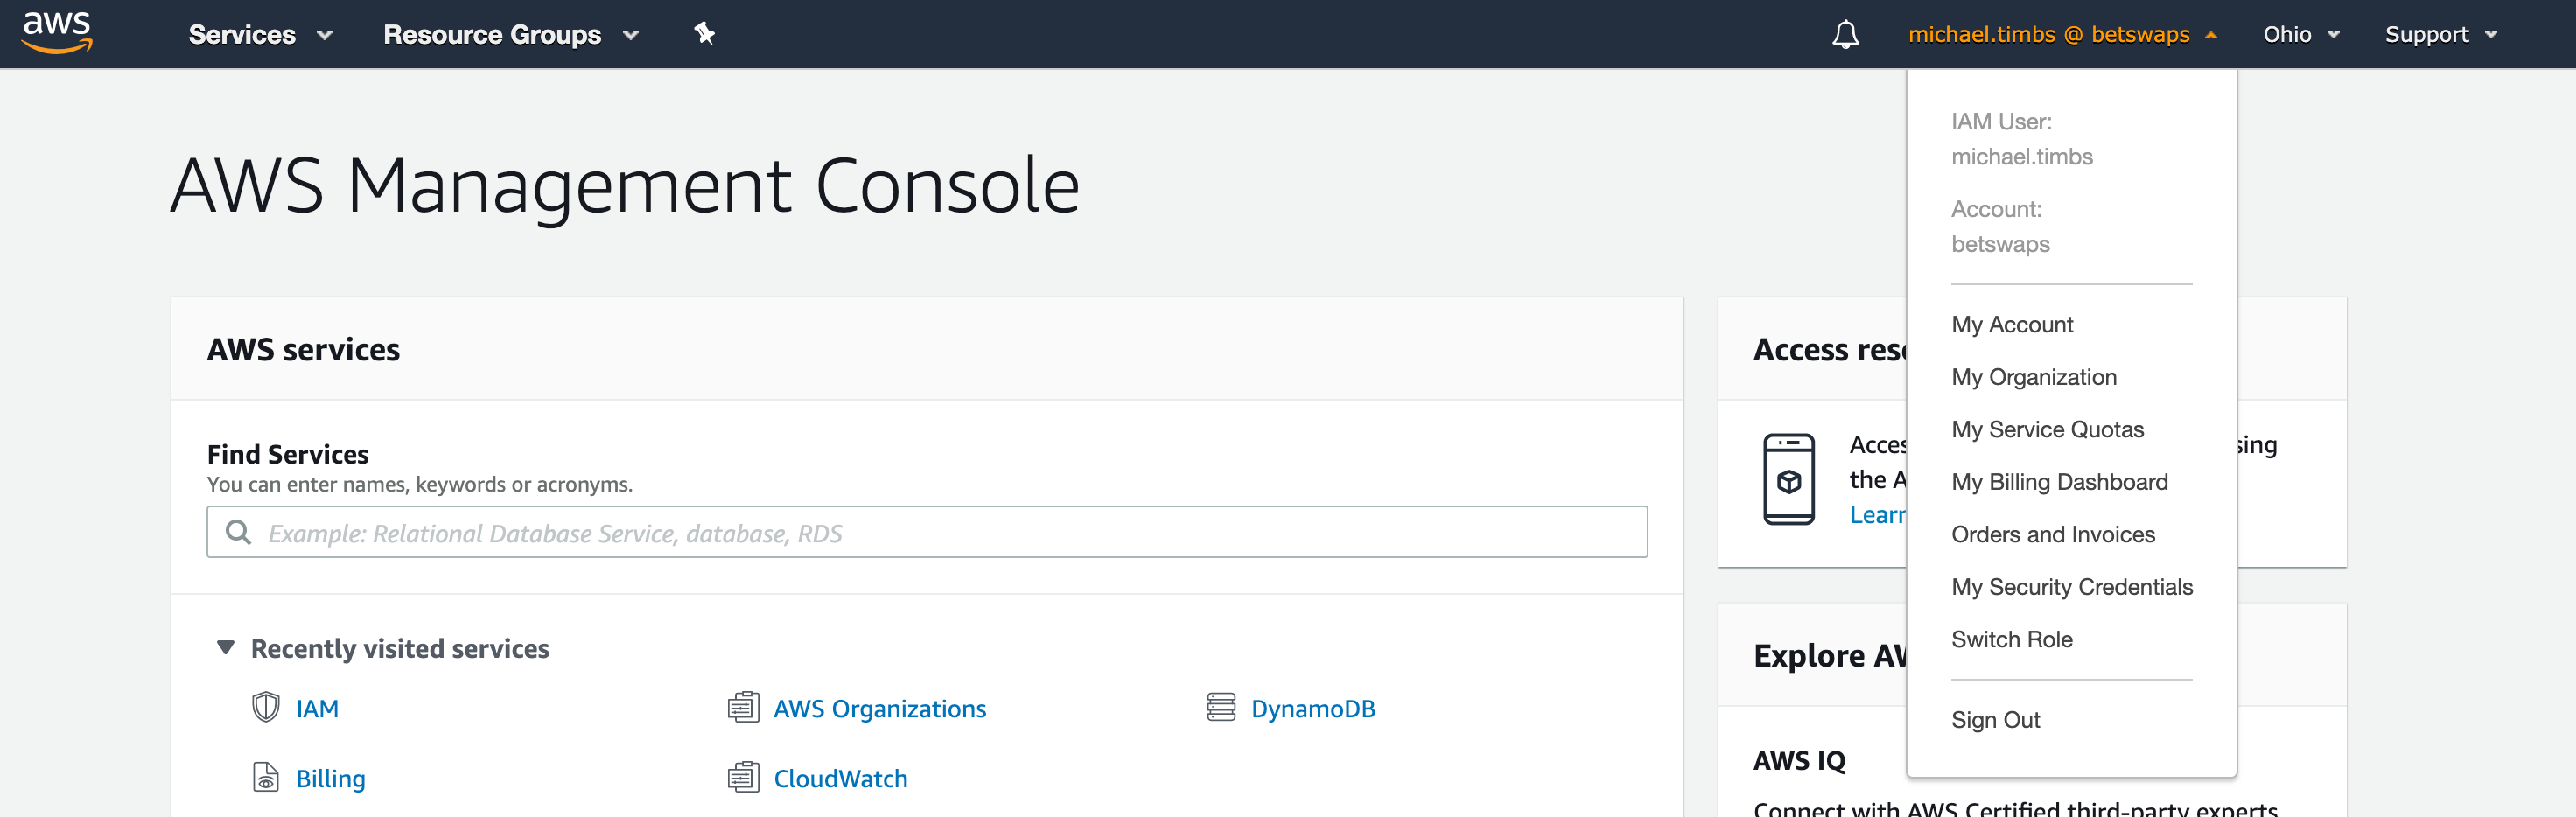
Task: Click the DynamoDB database icon
Action: pos(1221,707)
